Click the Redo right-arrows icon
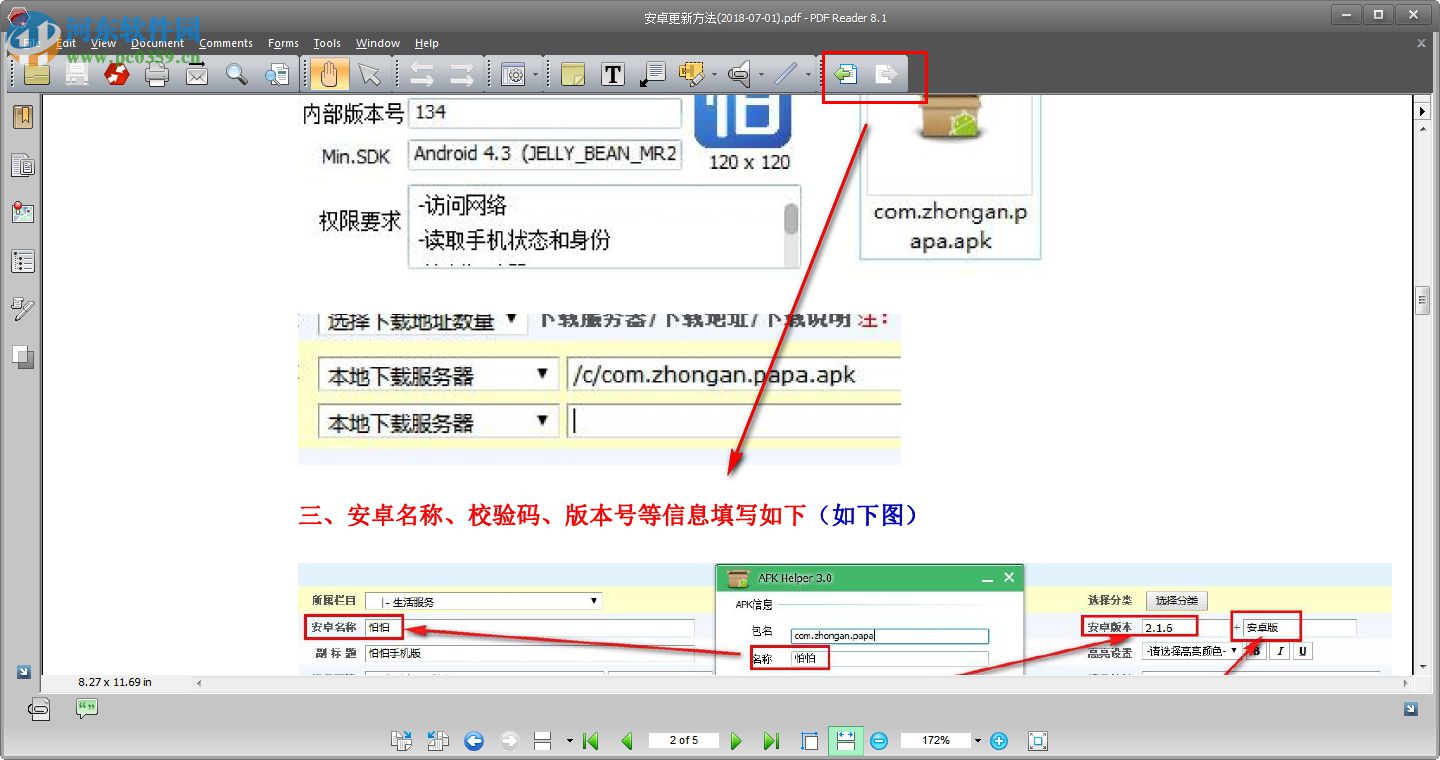The image size is (1440, 760). 462,74
